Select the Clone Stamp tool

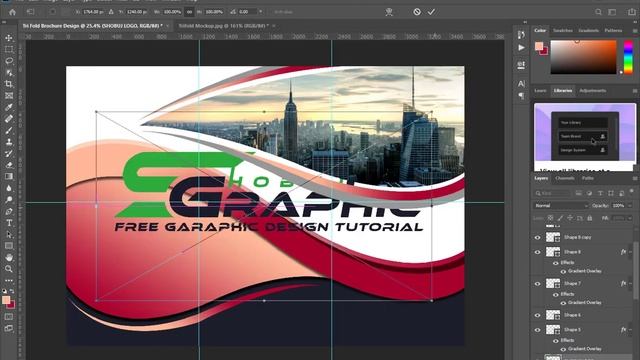point(9,142)
